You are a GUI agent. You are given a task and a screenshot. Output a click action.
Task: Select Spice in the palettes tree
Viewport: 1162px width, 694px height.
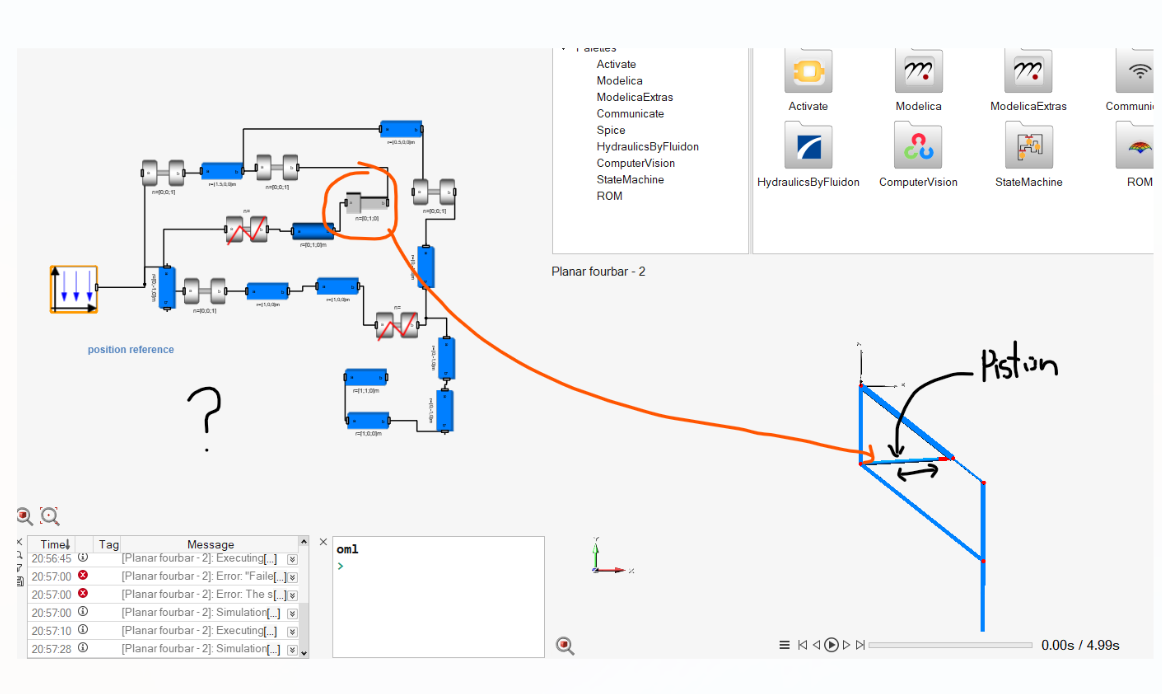pyautogui.click(x=611, y=130)
